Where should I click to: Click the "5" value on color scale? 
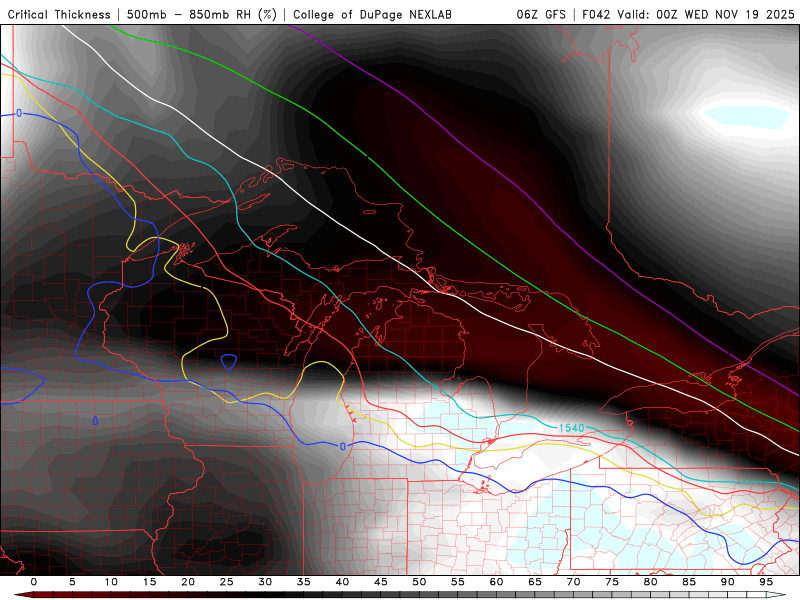click(72, 582)
